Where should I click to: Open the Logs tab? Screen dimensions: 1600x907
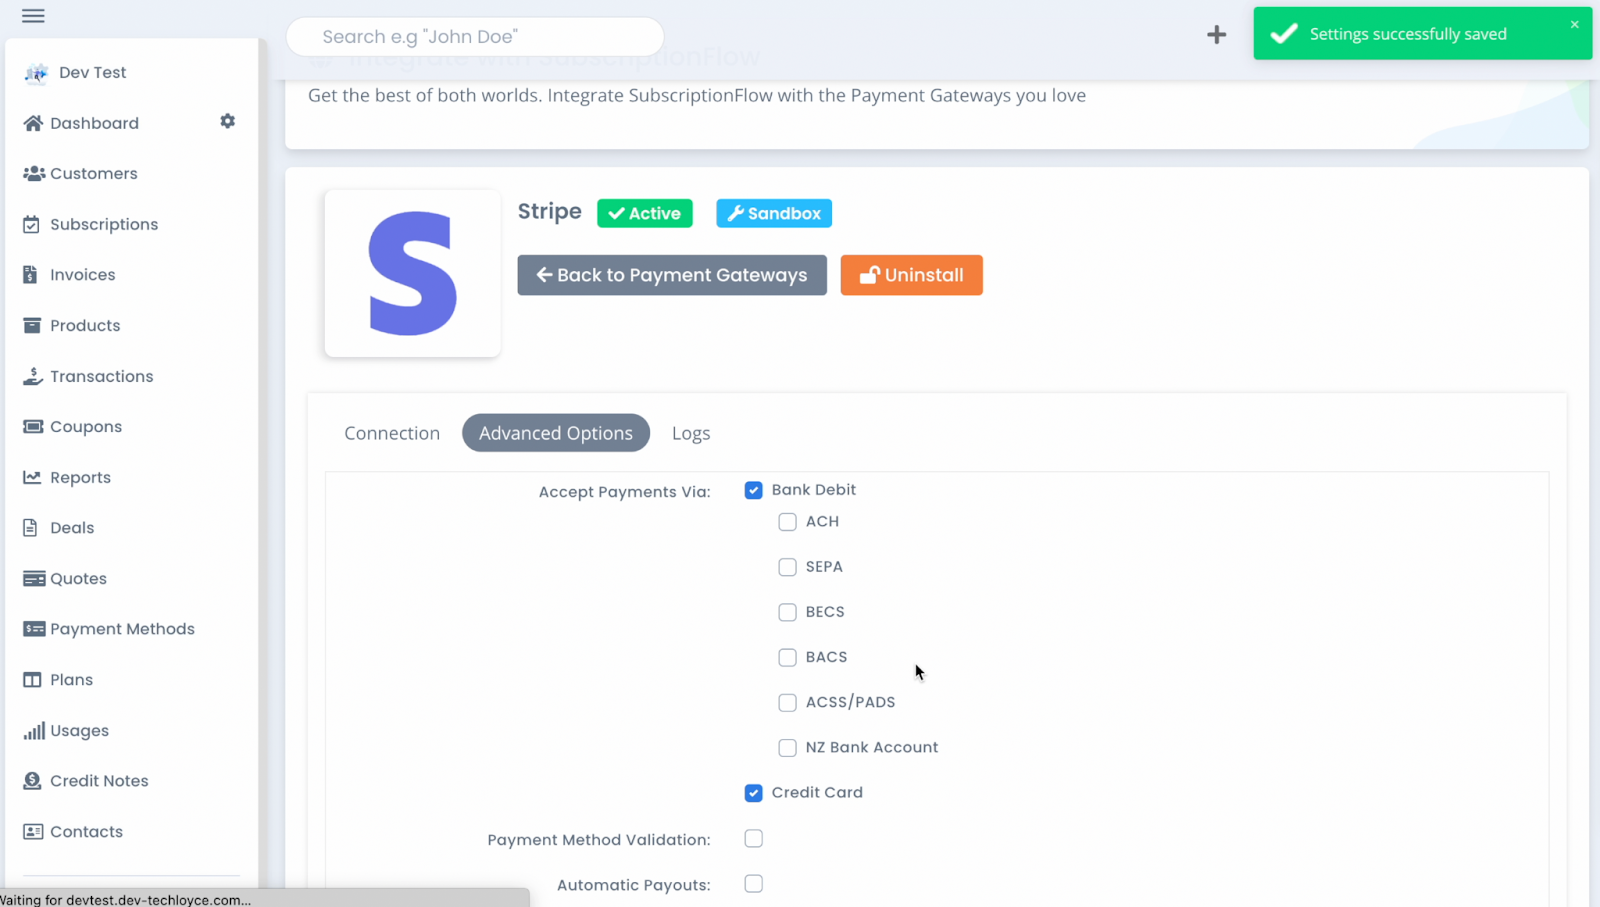[691, 433]
